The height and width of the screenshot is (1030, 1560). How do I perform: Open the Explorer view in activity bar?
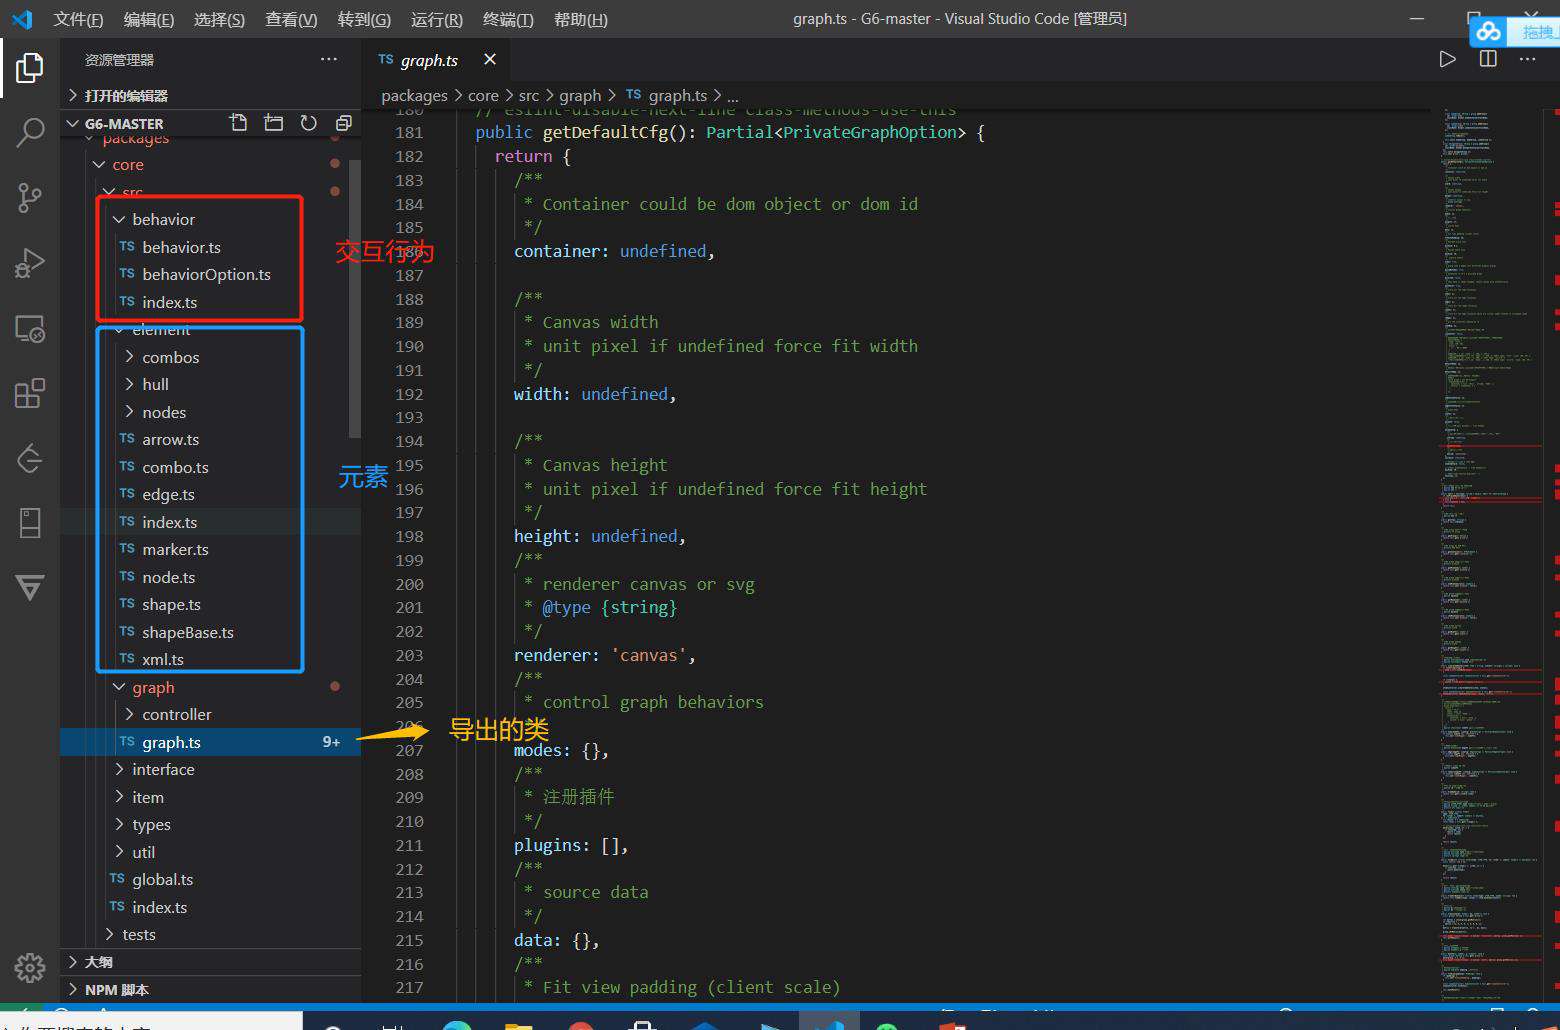(30, 68)
